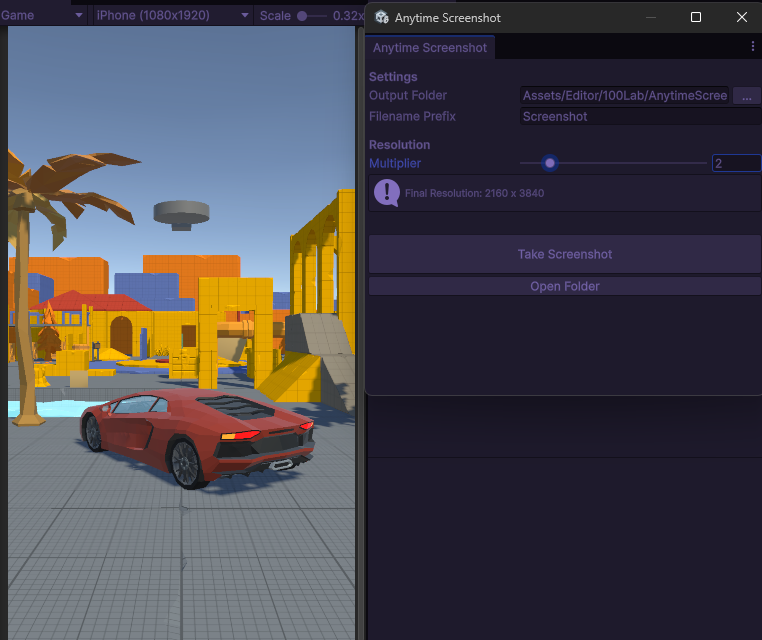Click the Take Screenshot button
Image resolution: width=762 pixels, height=640 pixels.
click(565, 254)
